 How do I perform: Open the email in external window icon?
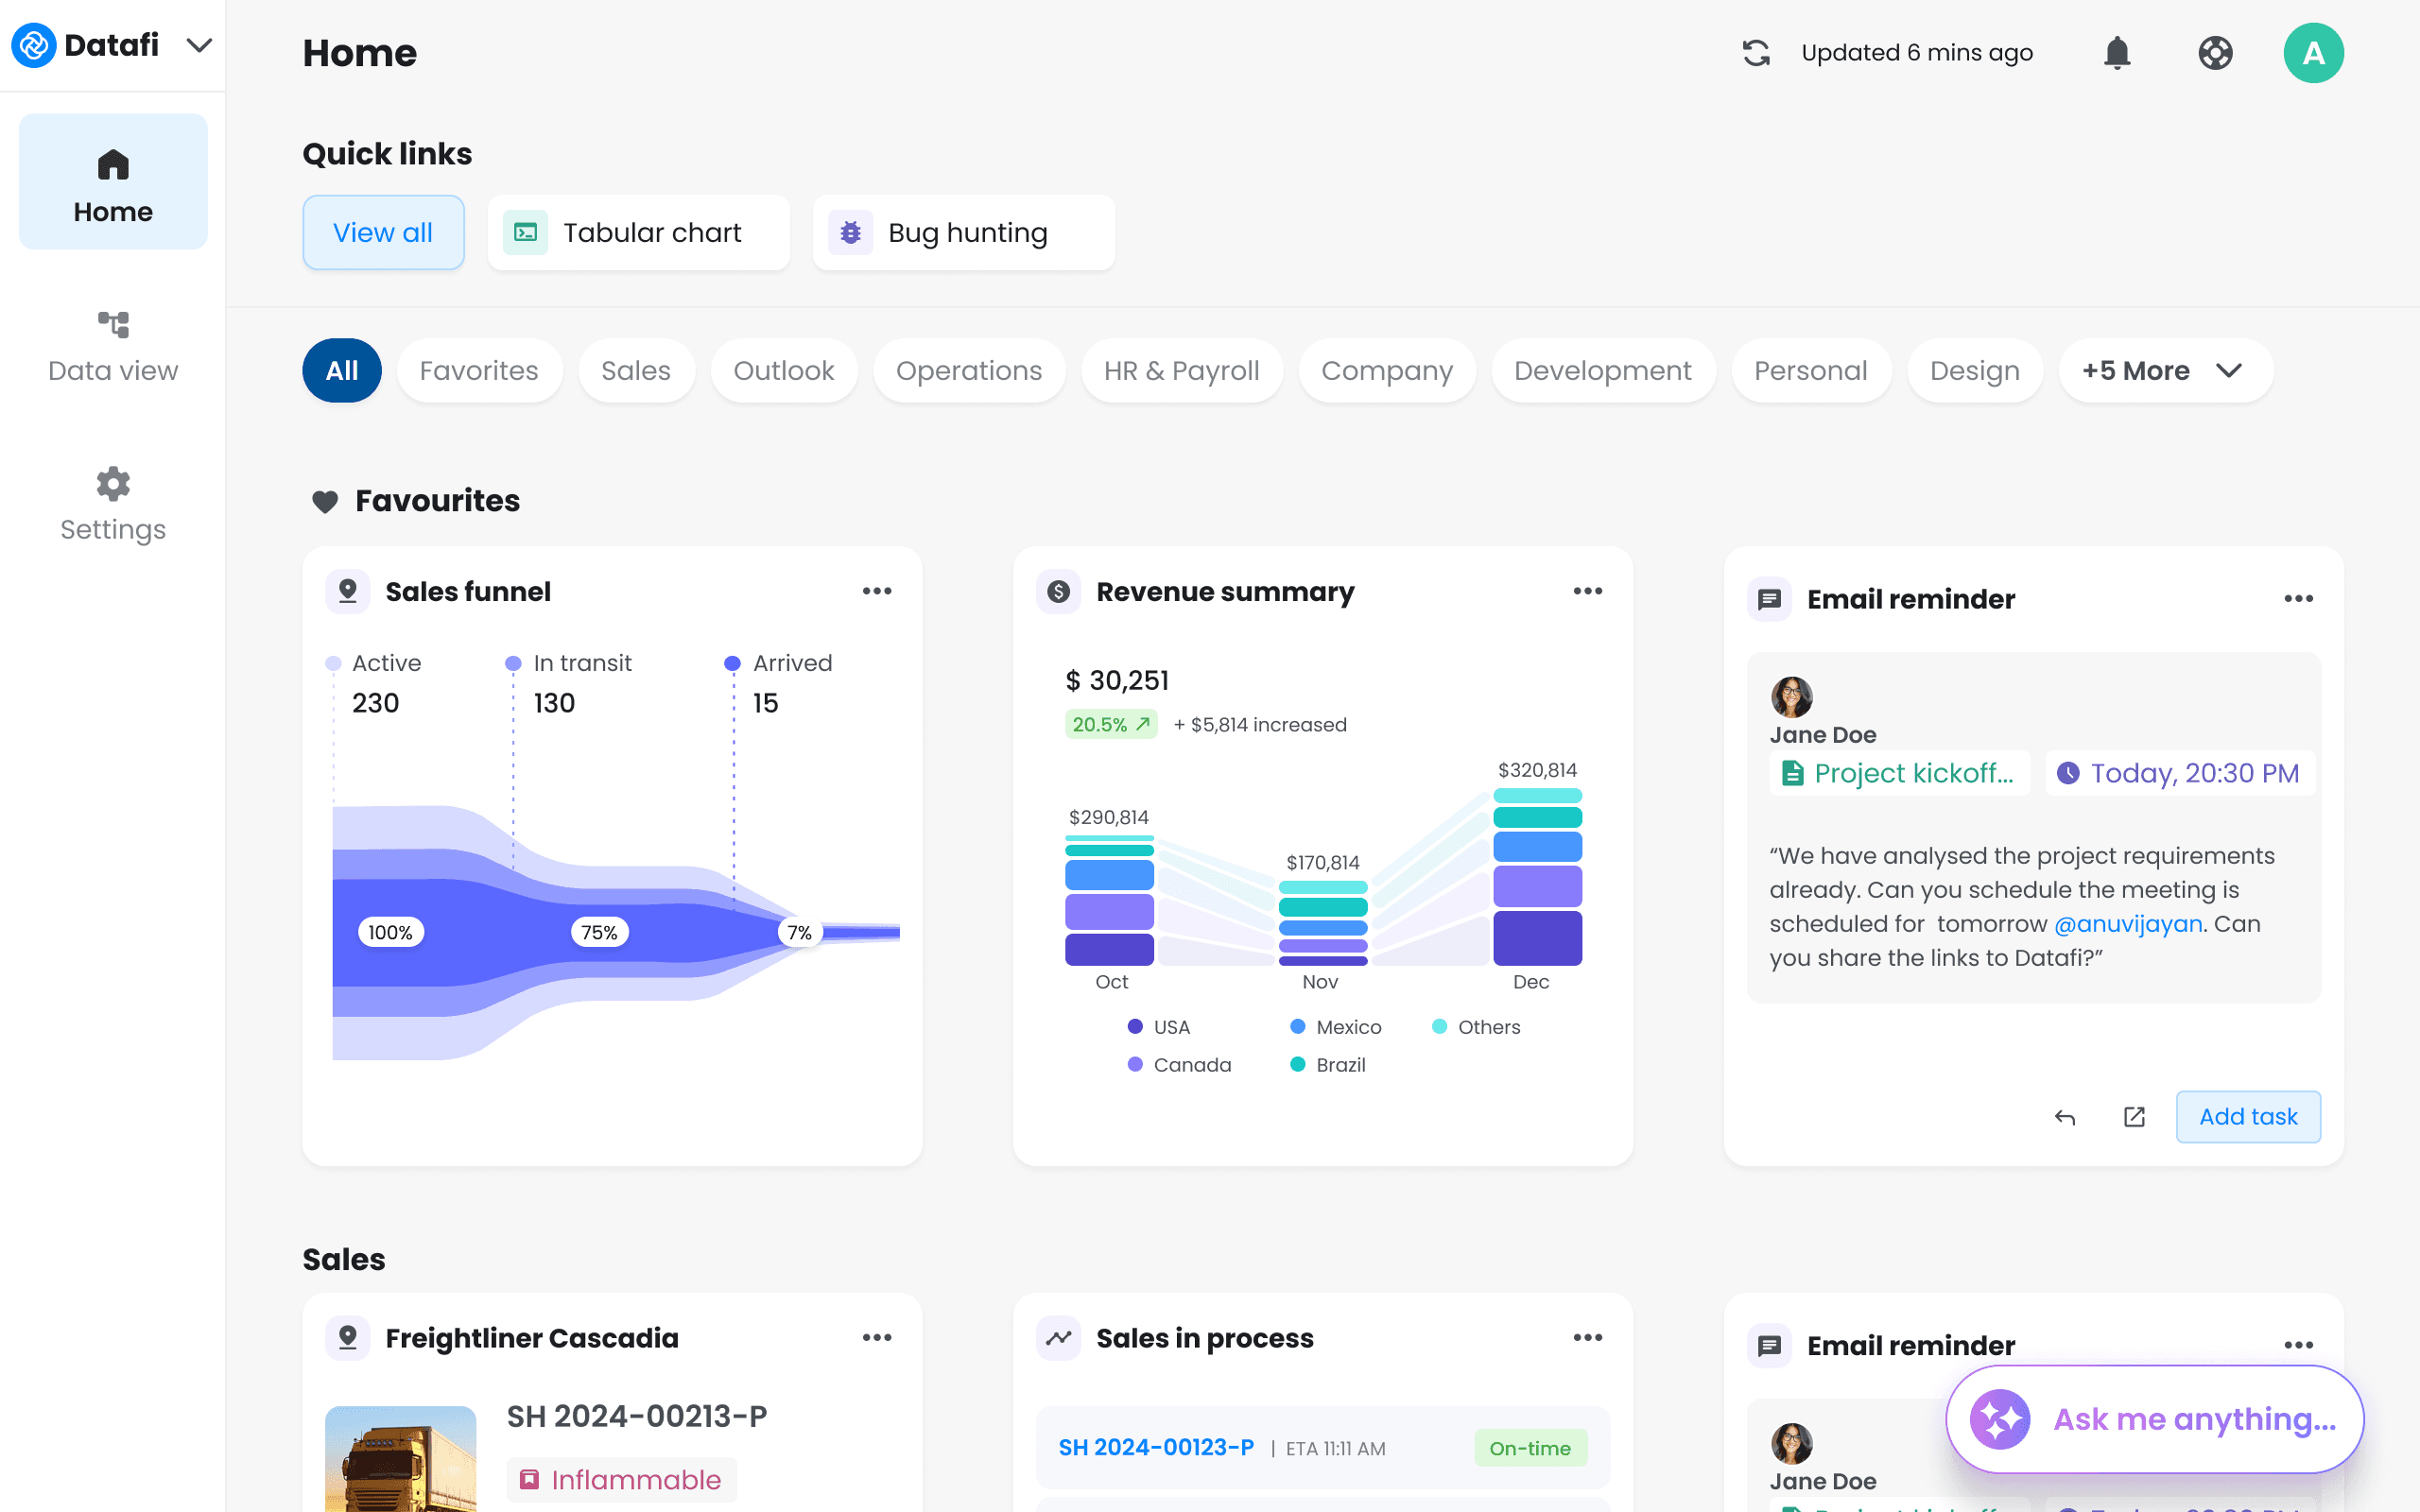pos(2134,1117)
